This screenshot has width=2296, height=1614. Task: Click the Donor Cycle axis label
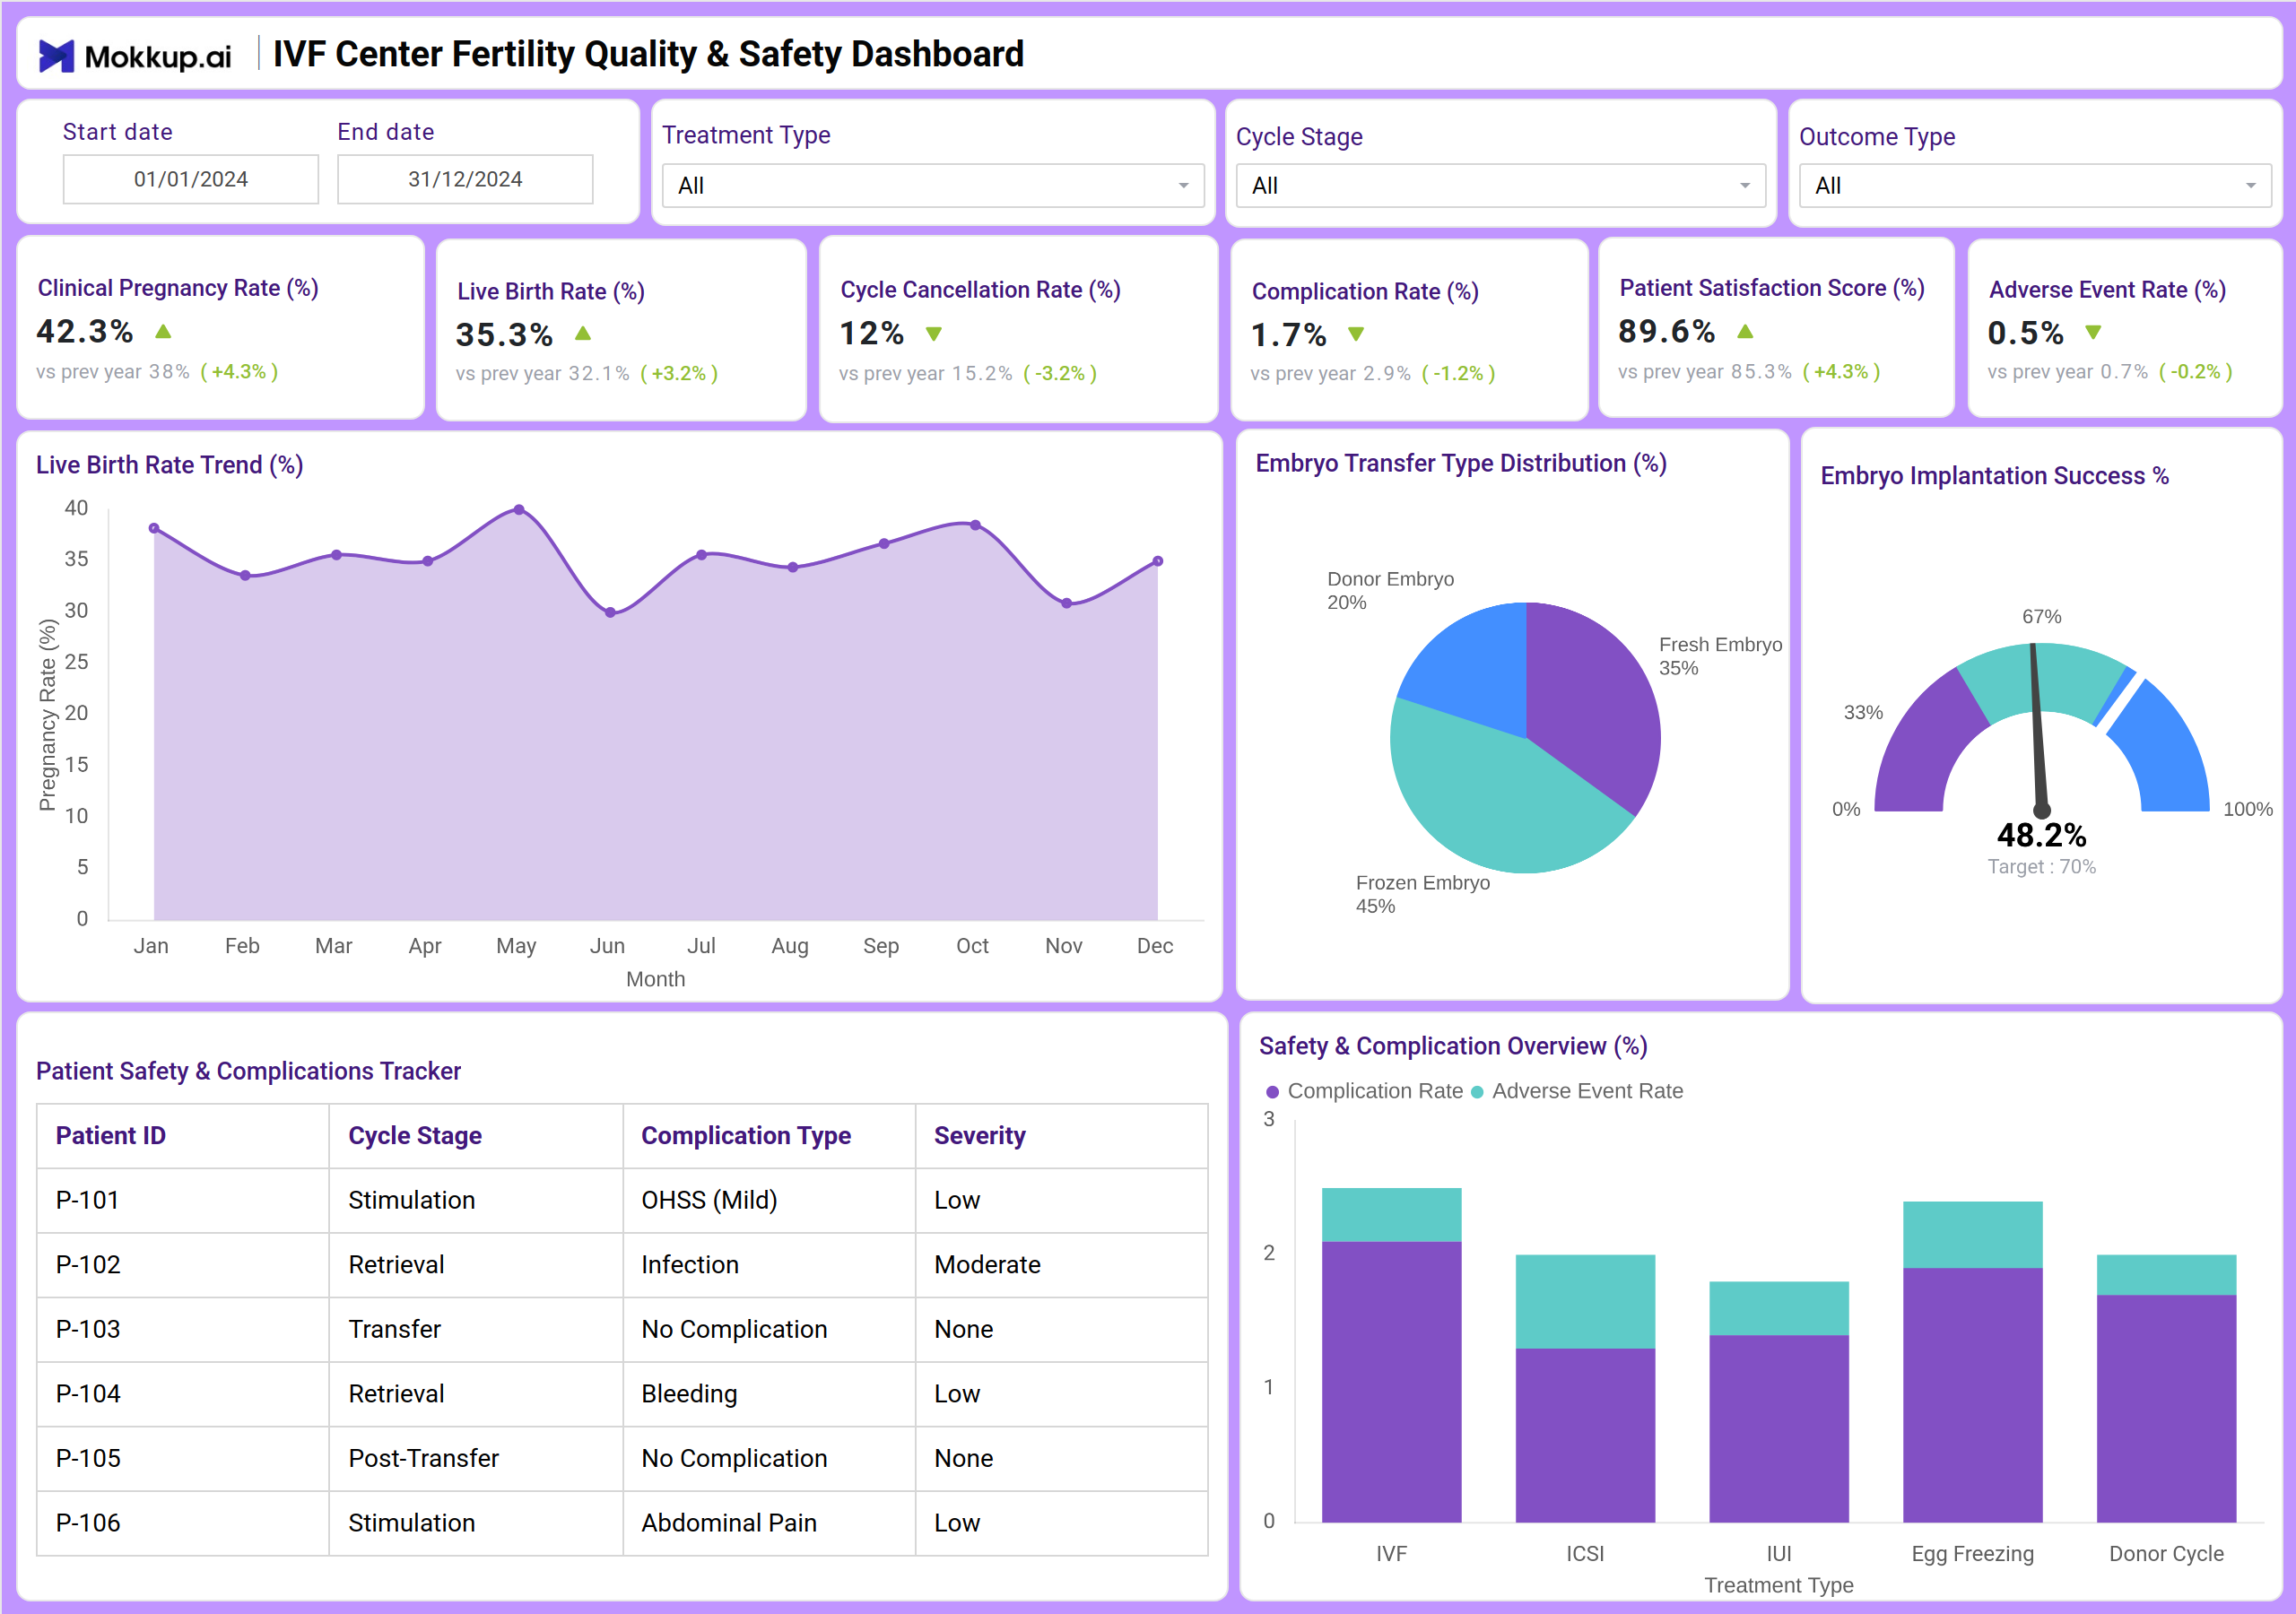(x=2166, y=1554)
